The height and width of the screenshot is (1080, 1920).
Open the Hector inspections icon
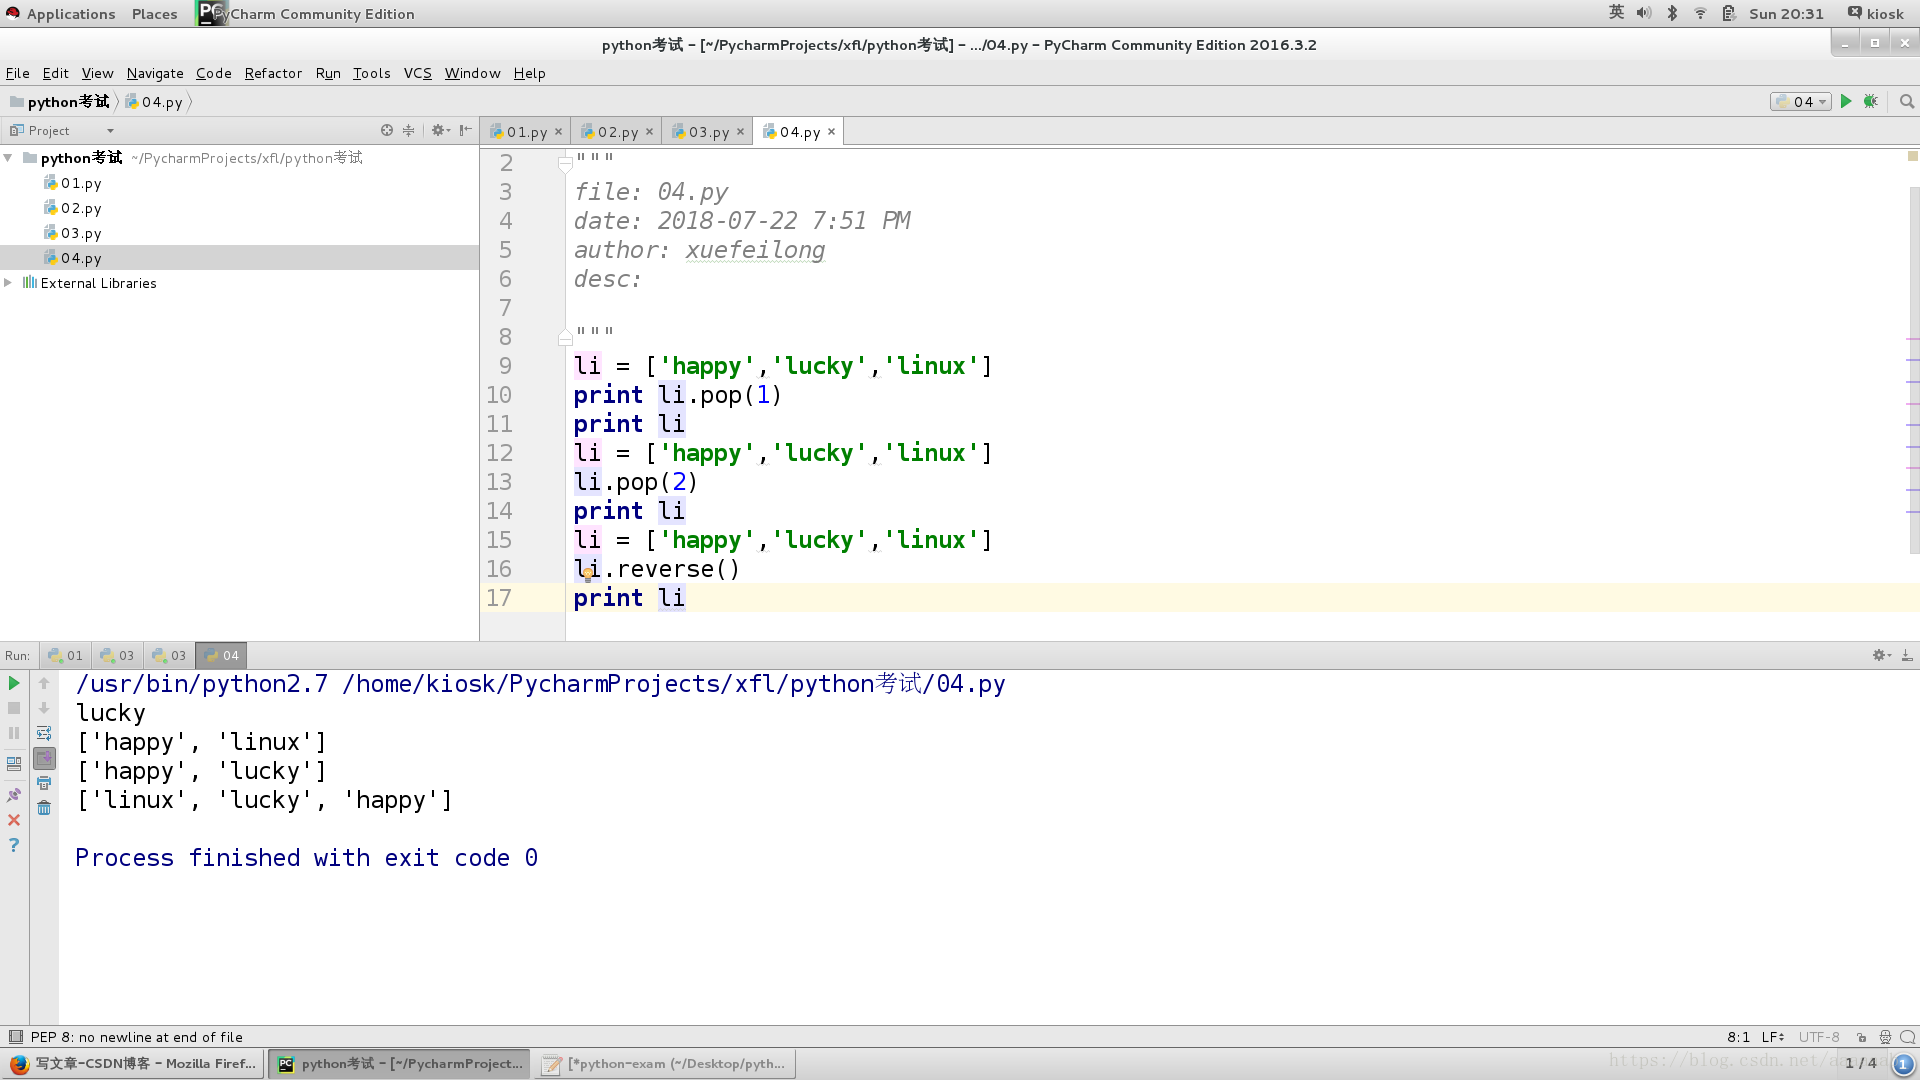[1885, 1037]
